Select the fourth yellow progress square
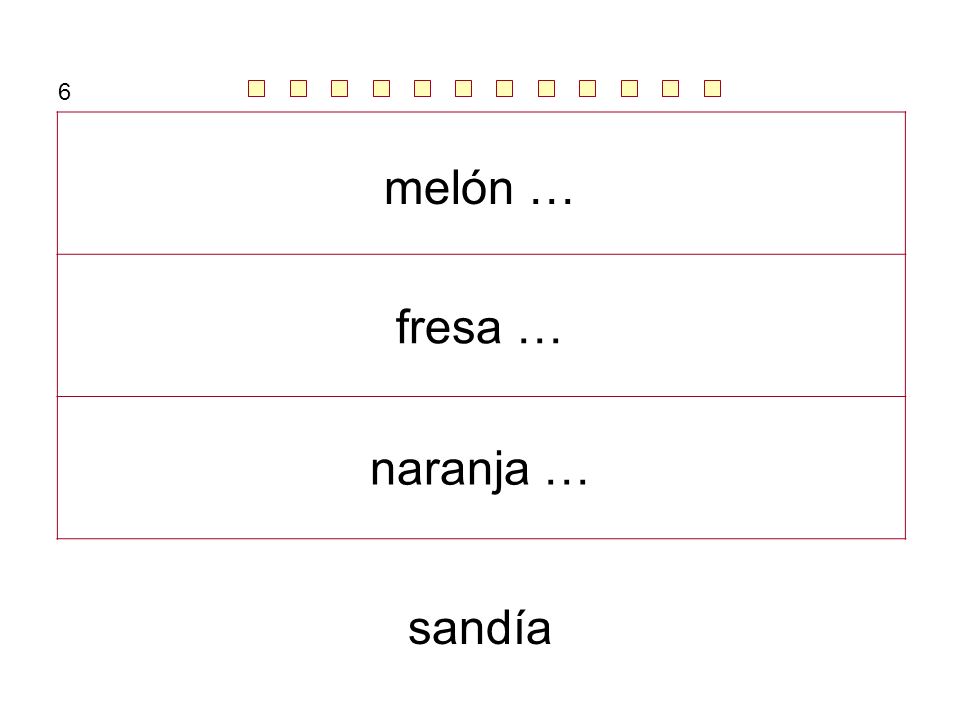Image resolution: width=960 pixels, height=720 pixels. coord(381,89)
